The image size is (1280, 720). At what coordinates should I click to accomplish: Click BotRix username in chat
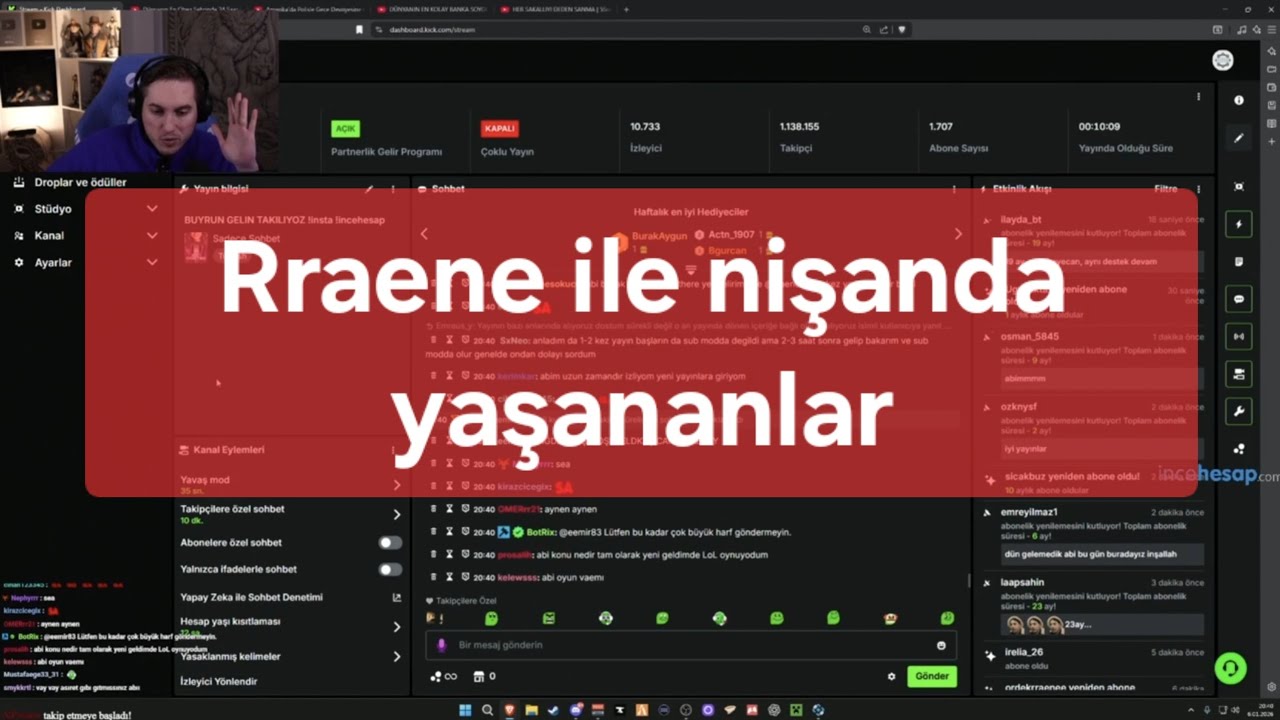pyautogui.click(x=541, y=532)
